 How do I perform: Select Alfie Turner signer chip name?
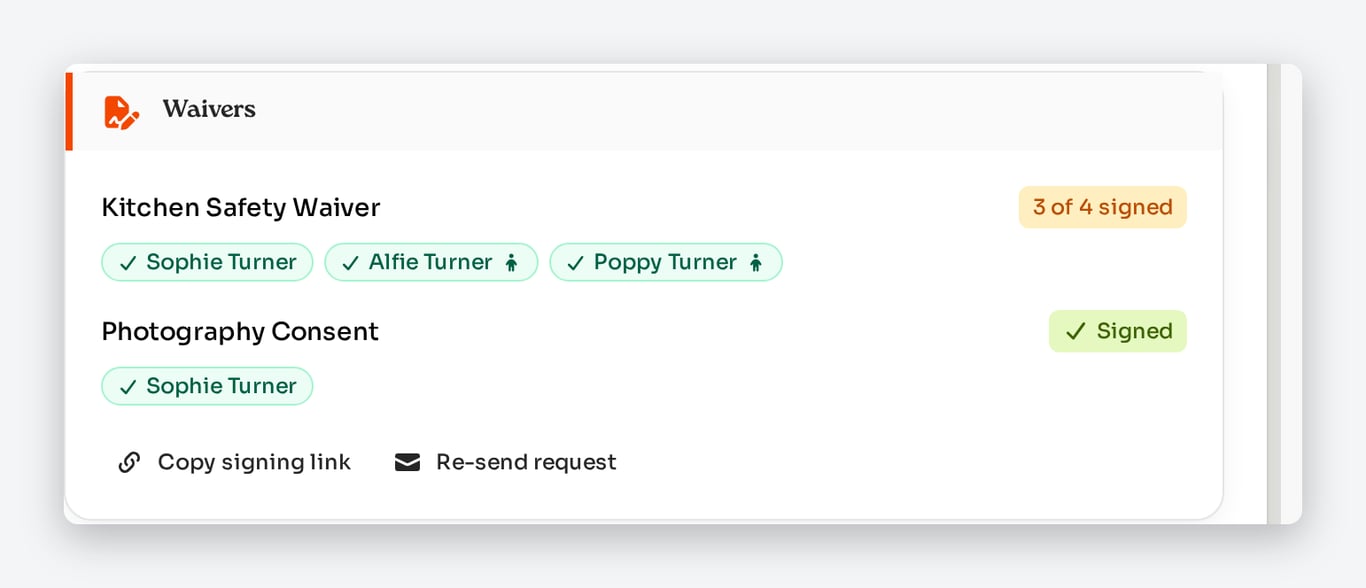point(431,262)
